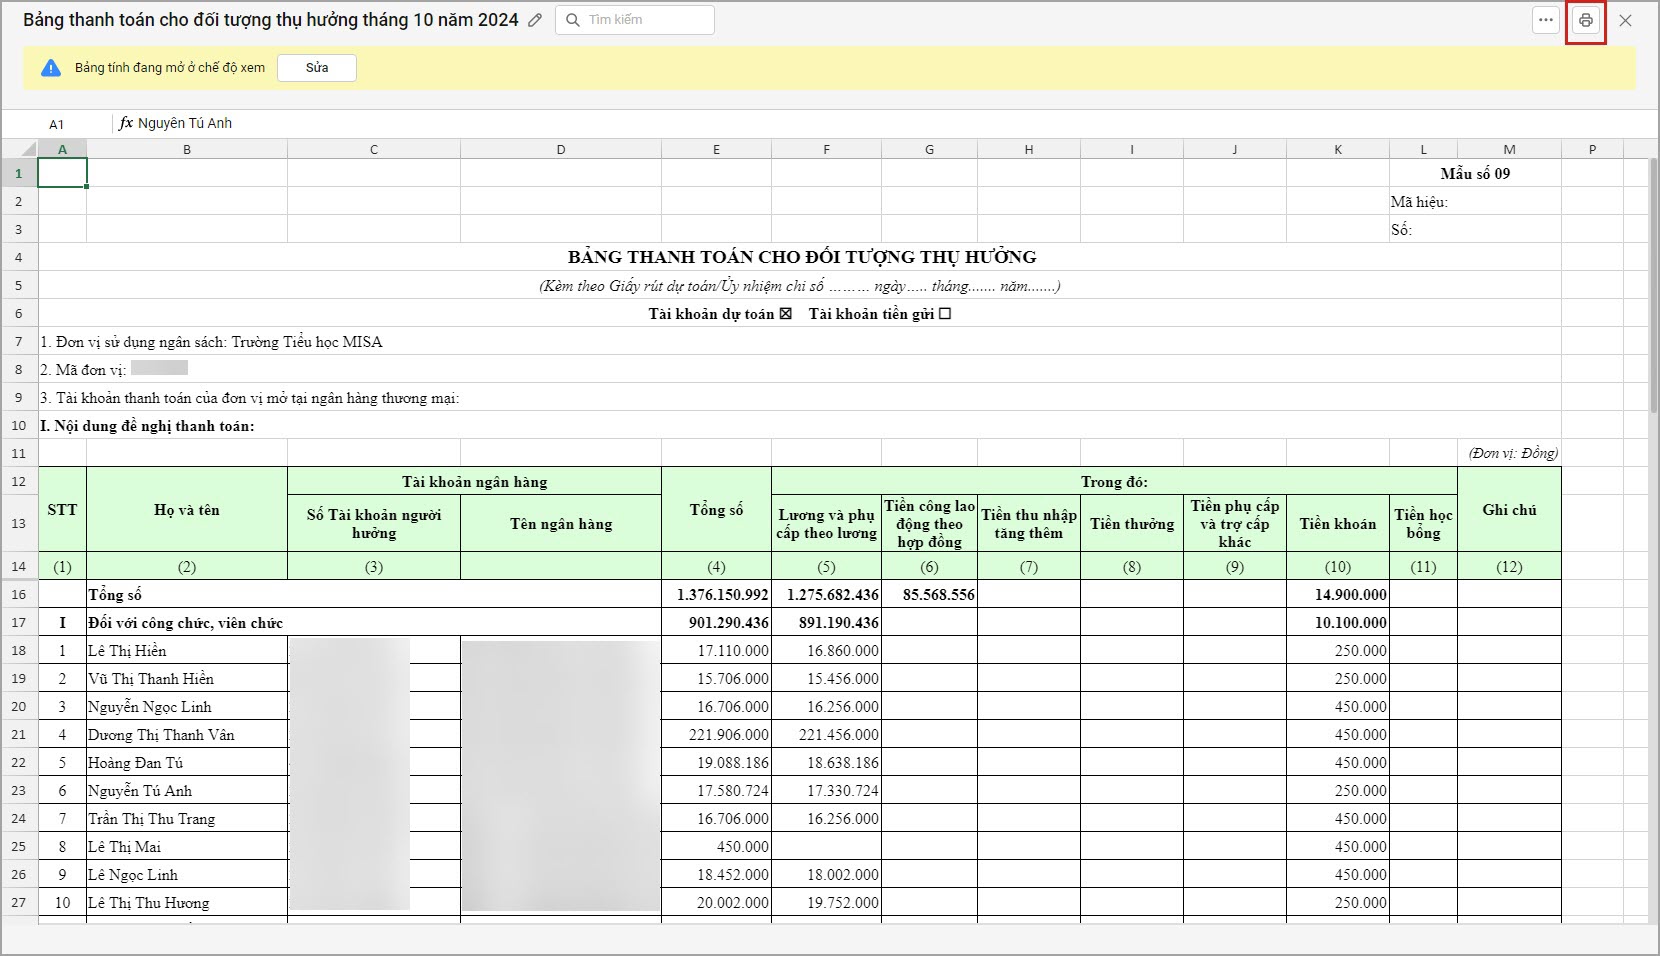Screen dimensions: 1660x956
Task: Click the print icon at top right
Action: [x=1586, y=20]
